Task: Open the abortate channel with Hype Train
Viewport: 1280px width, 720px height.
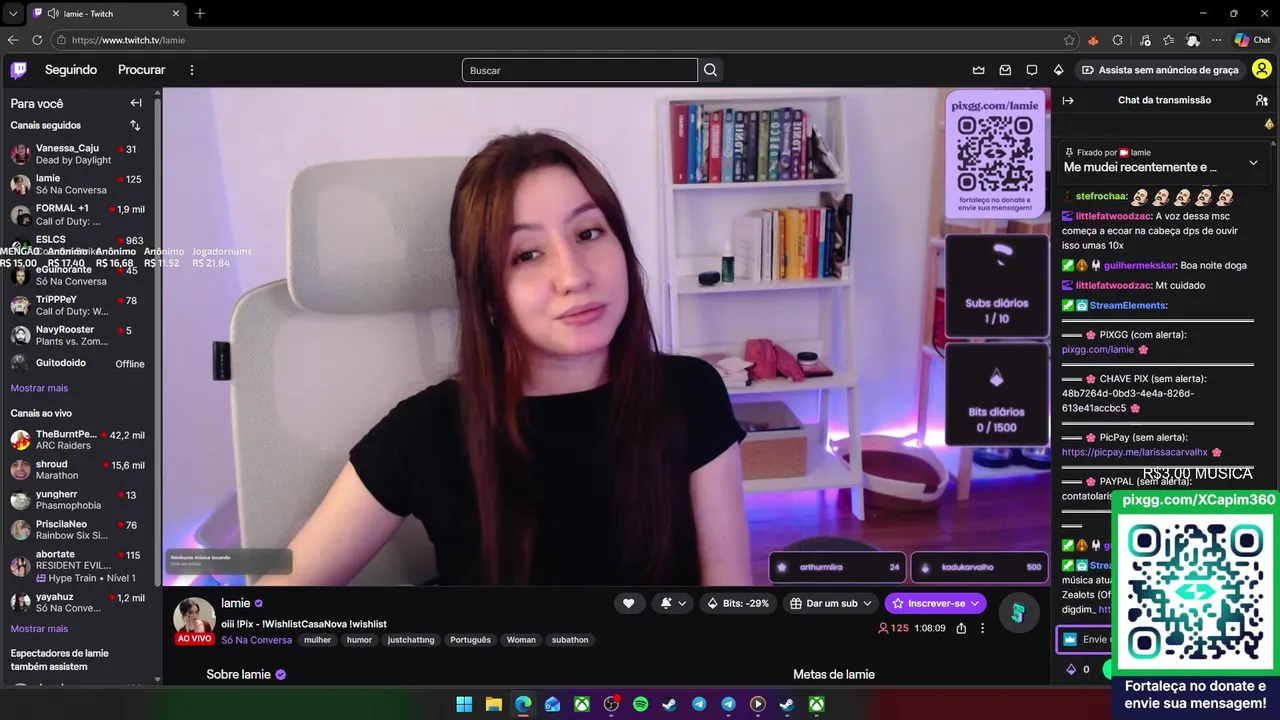Action: tap(77, 566)
